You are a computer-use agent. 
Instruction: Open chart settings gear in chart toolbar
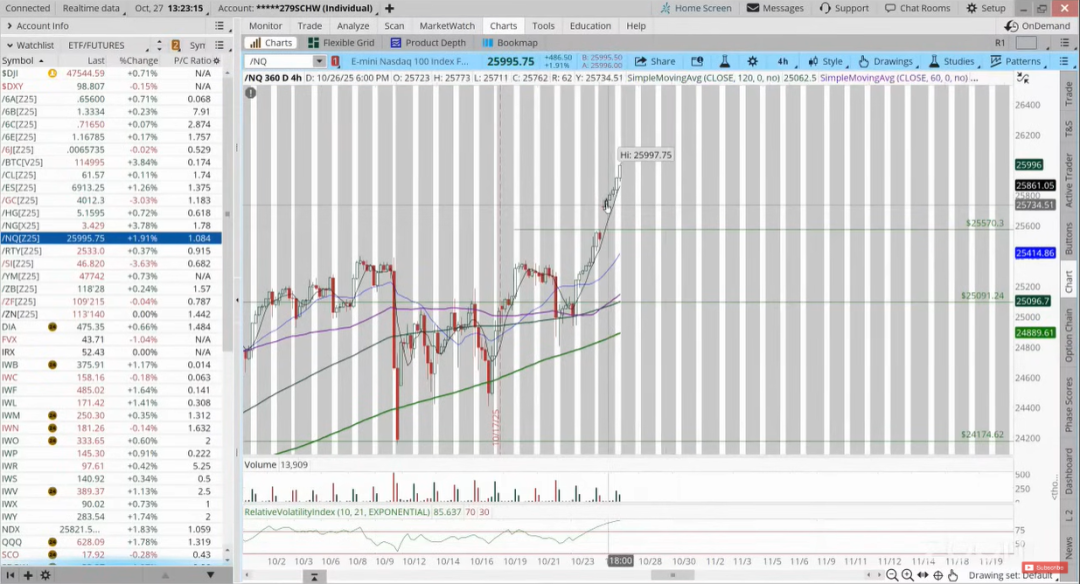(753, 61)
